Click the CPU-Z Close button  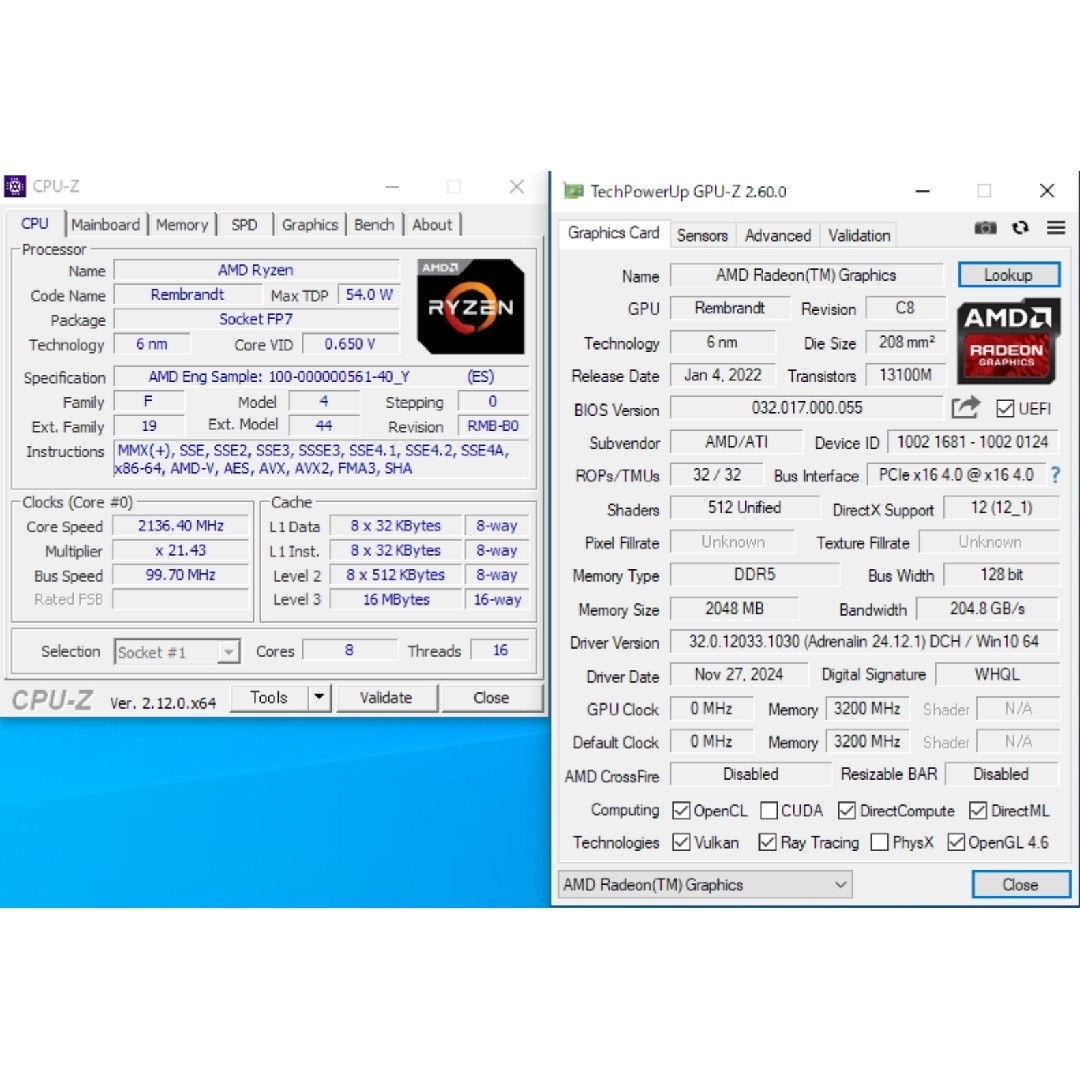pos(491,697)
